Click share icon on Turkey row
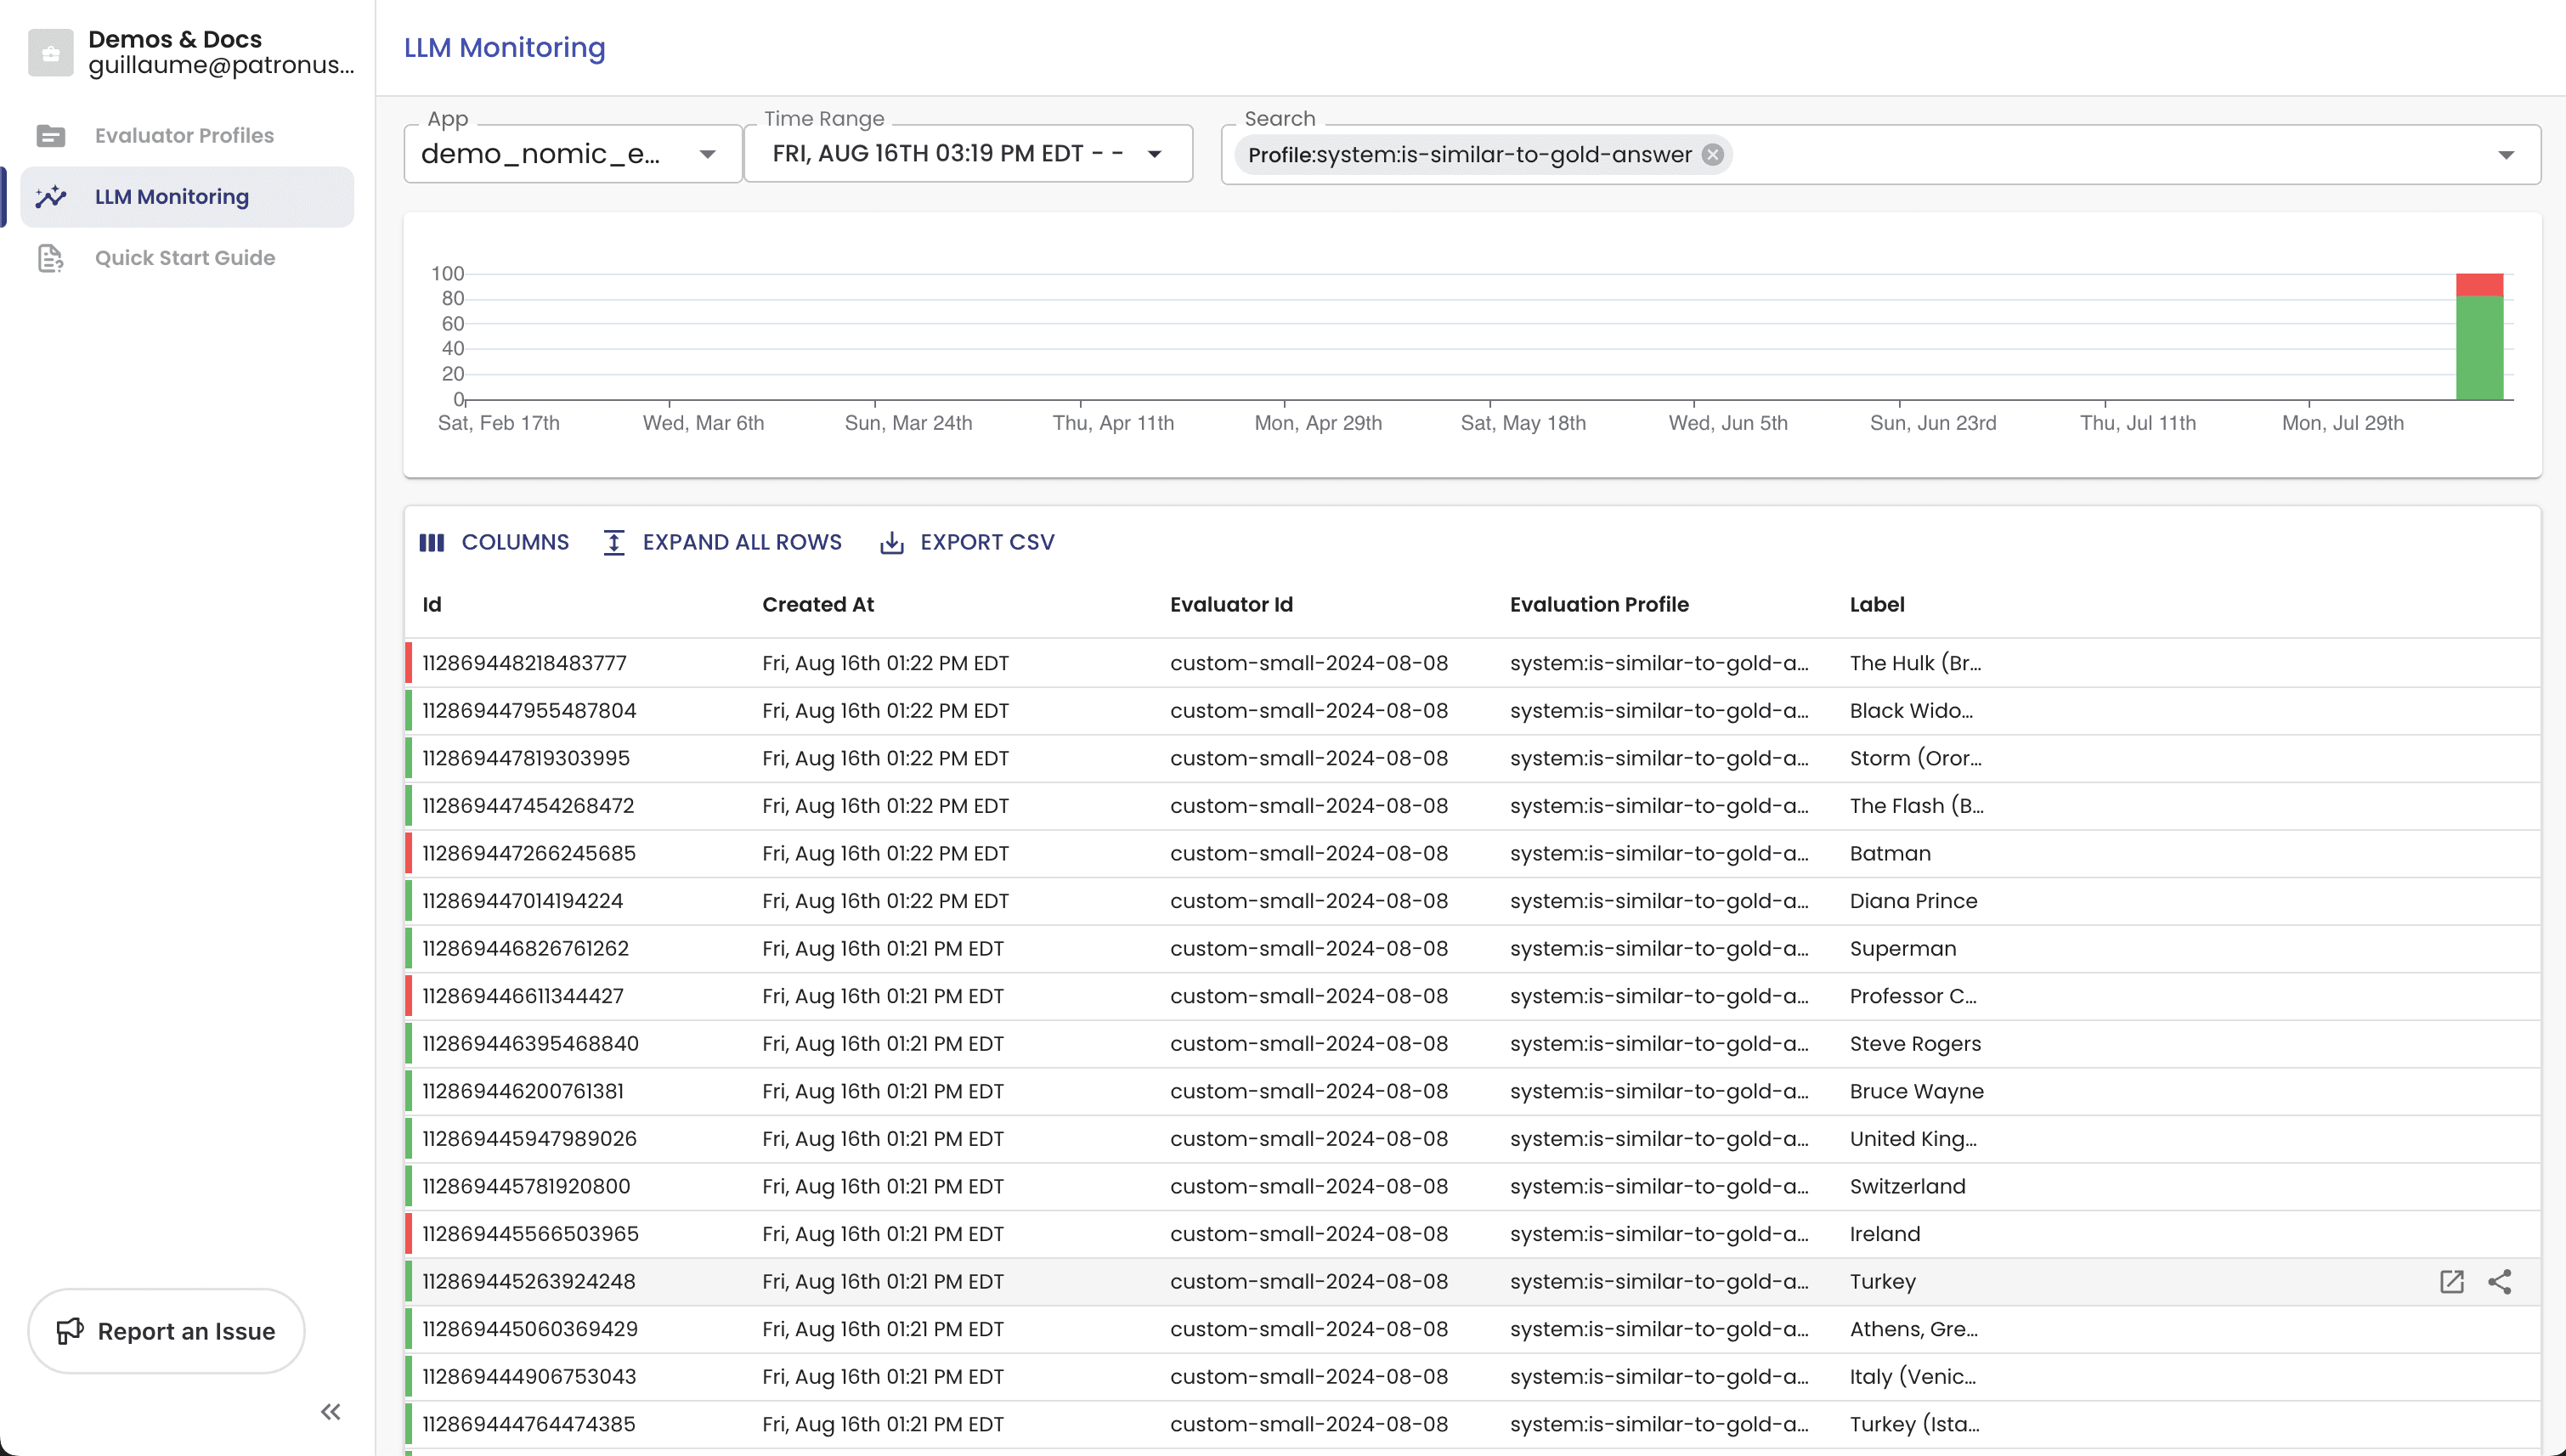Image resolution: width=2566 pixels, height=1456 pixels. 2499,1281
